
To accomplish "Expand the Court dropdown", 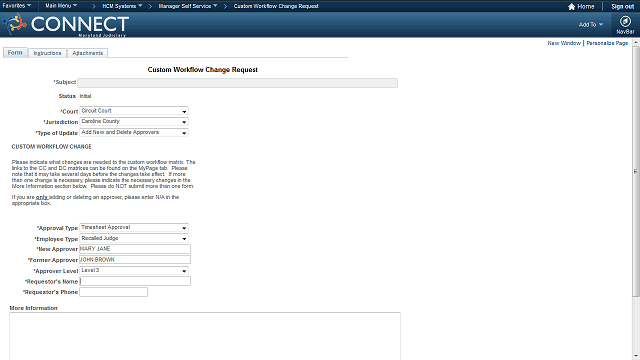I will [134, 111].
